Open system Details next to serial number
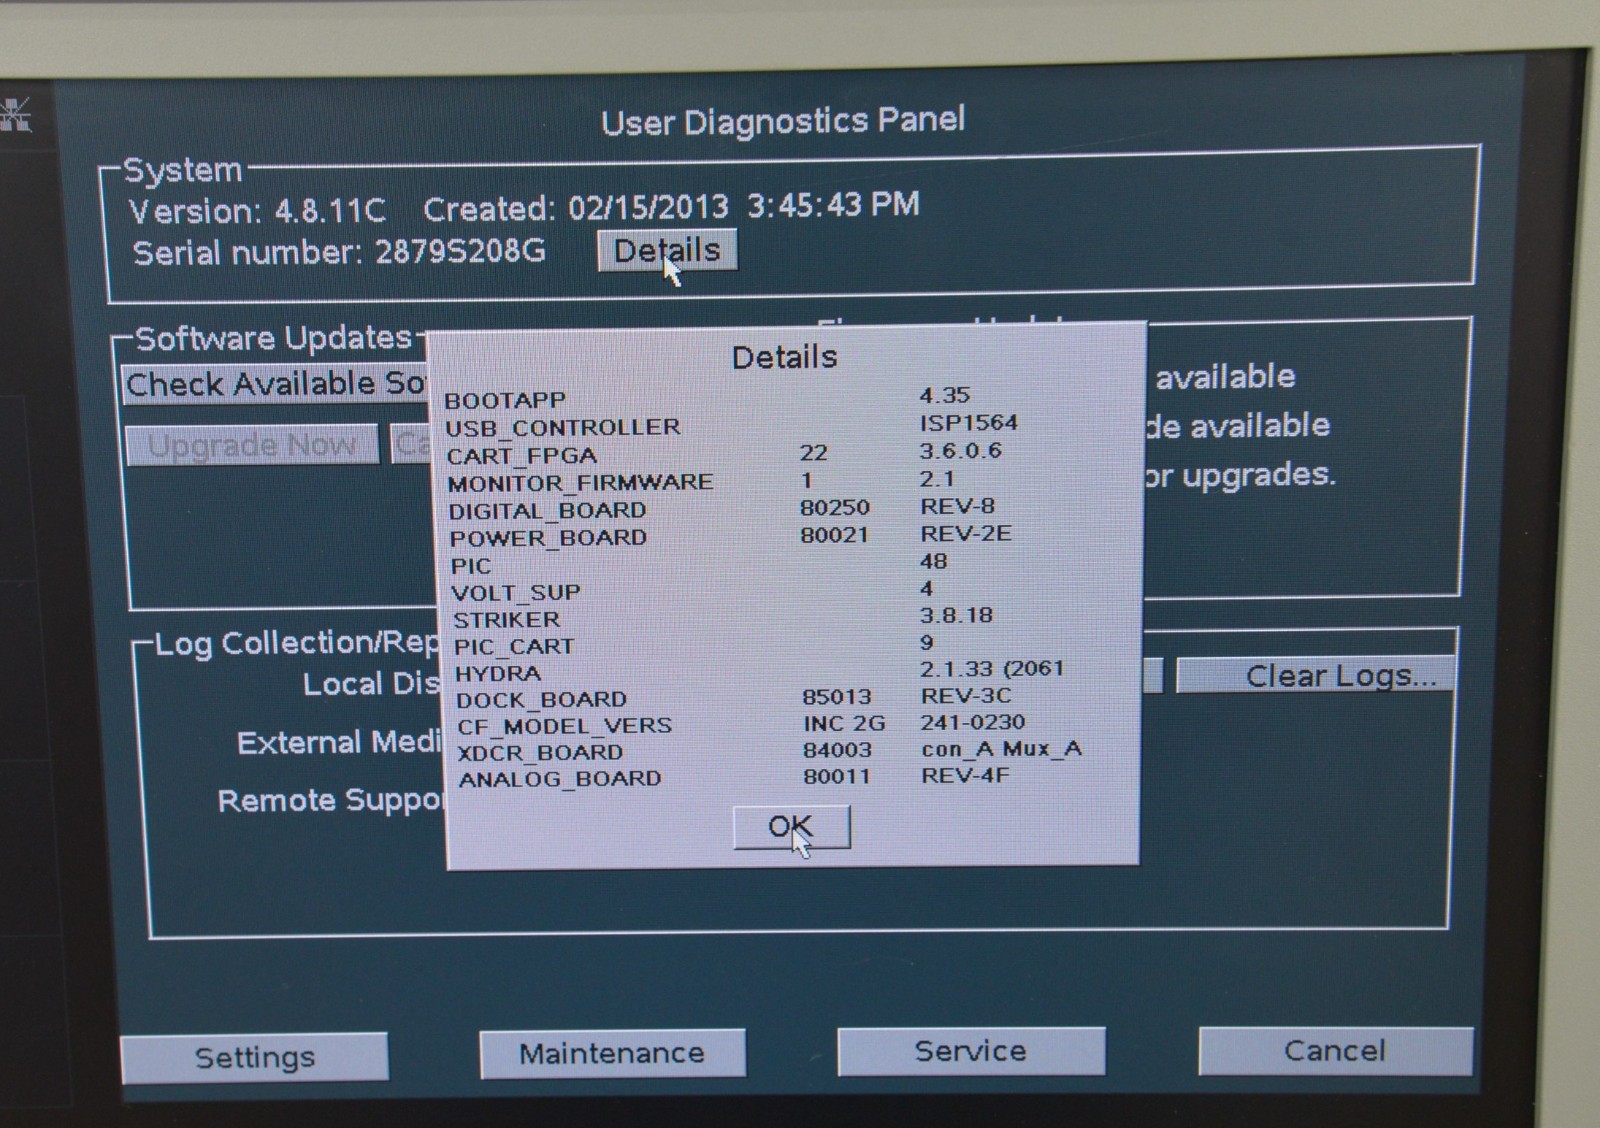Screen dimensions: 1600x1128 (667, 250)
